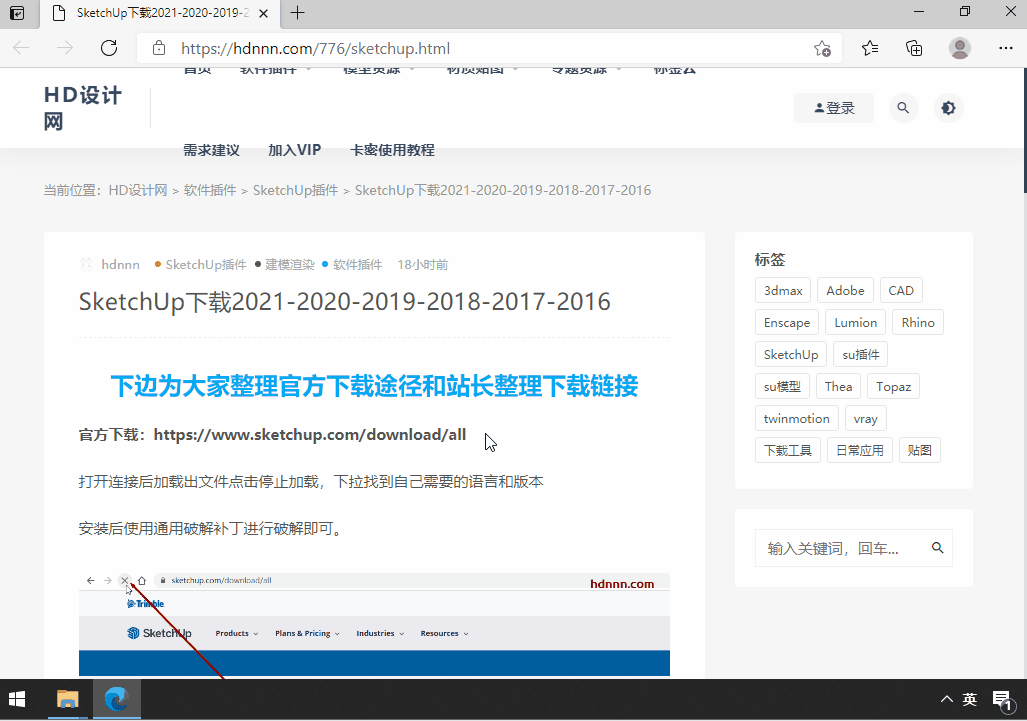1027x721 pixels.
Task: Open the 卡密使用教程 menu item
Action: tap(392, 150)
